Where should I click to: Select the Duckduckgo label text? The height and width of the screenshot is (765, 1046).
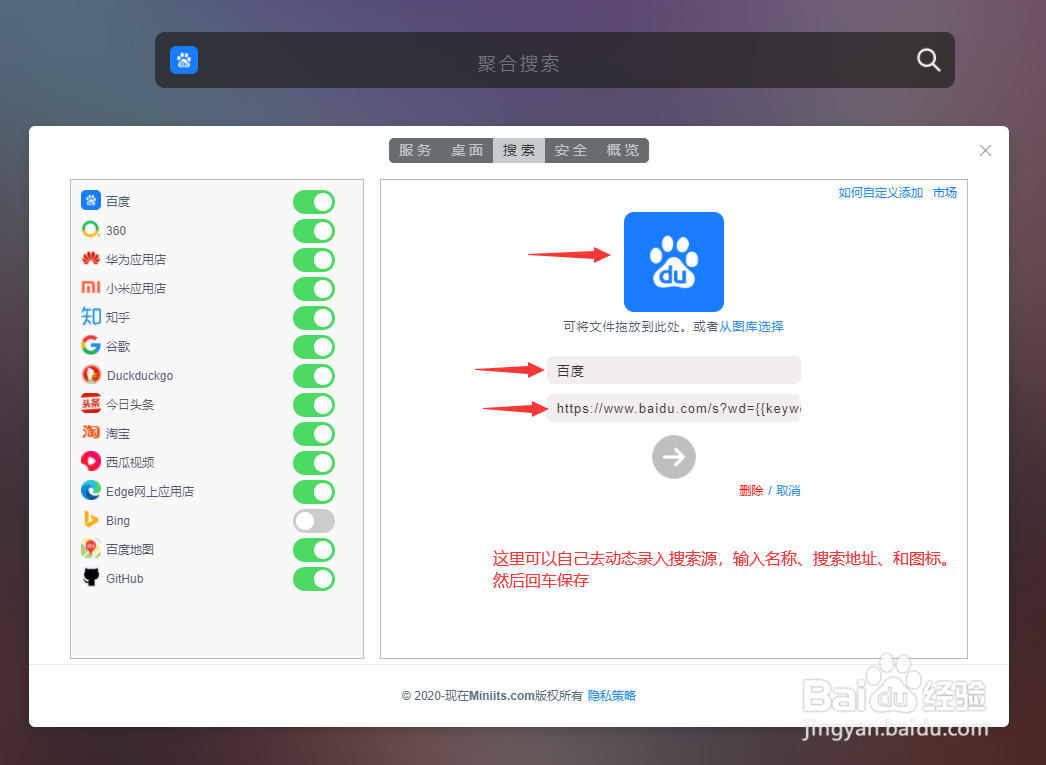click(140, 375)
